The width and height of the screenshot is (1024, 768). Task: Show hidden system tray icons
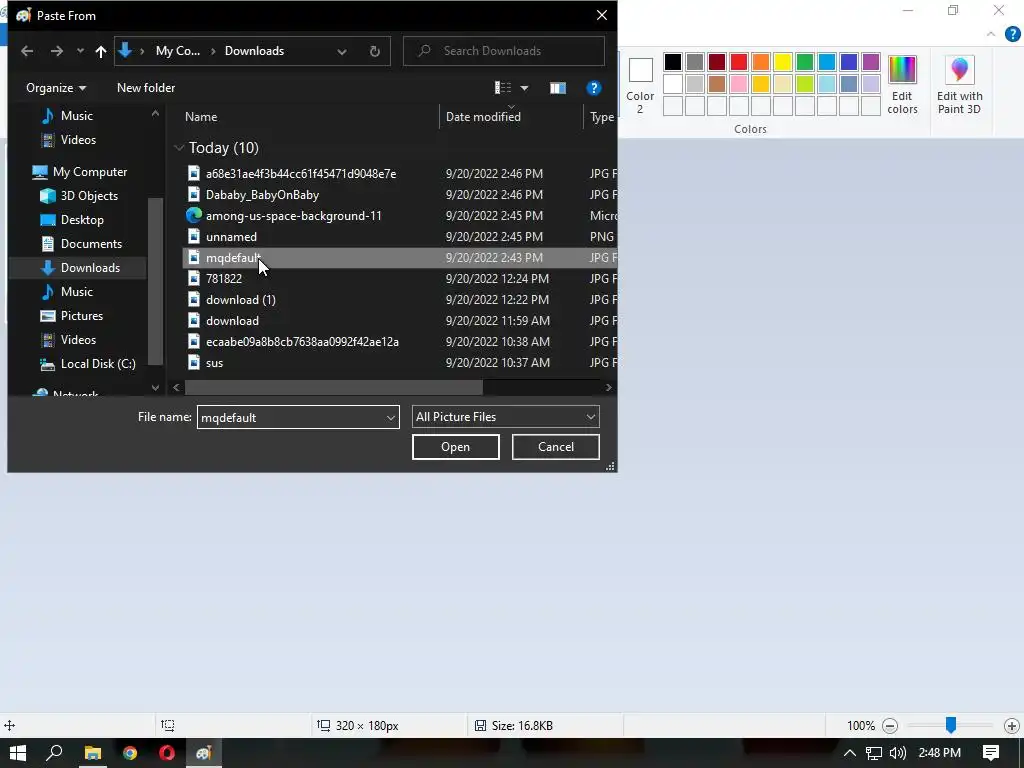pos(850,753)
